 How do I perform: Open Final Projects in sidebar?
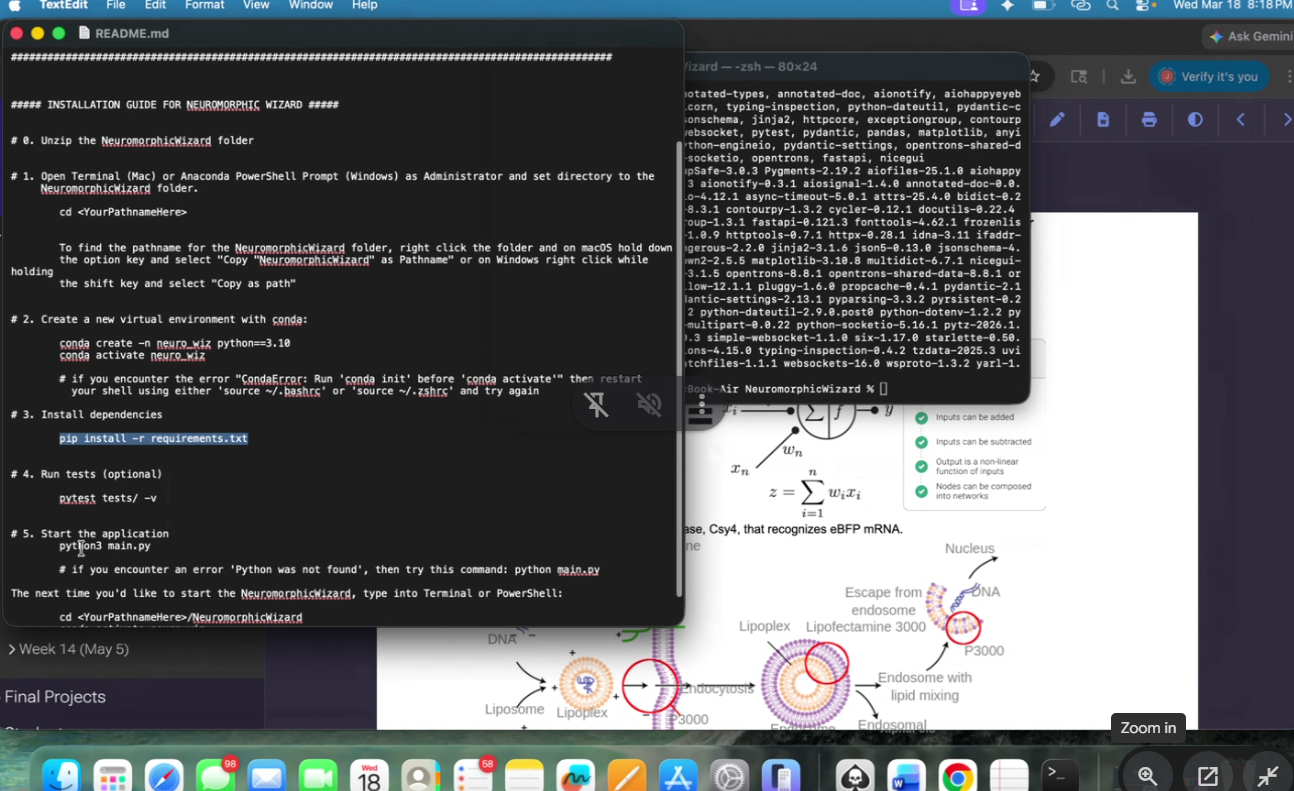(55, 697)
